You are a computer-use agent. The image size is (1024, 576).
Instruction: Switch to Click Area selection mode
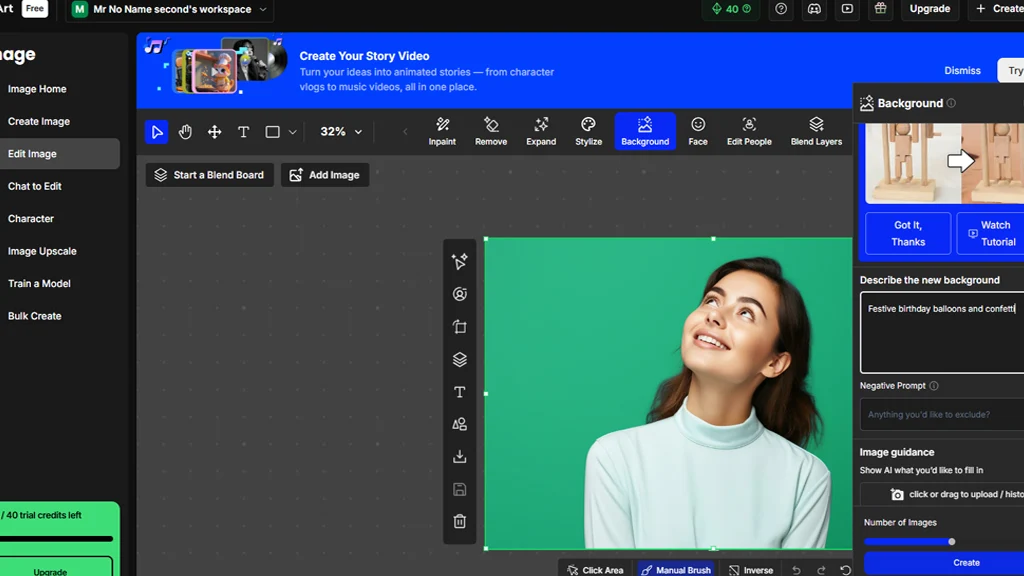[595, 569]
